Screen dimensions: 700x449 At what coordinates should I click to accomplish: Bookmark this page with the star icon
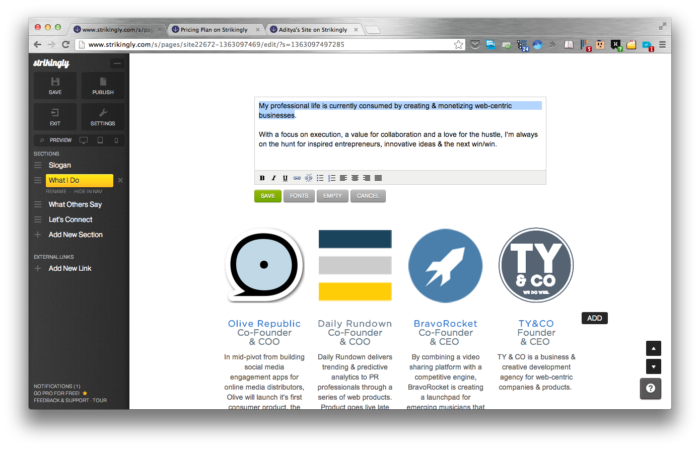pyautogui.click(x=459, y=45)
